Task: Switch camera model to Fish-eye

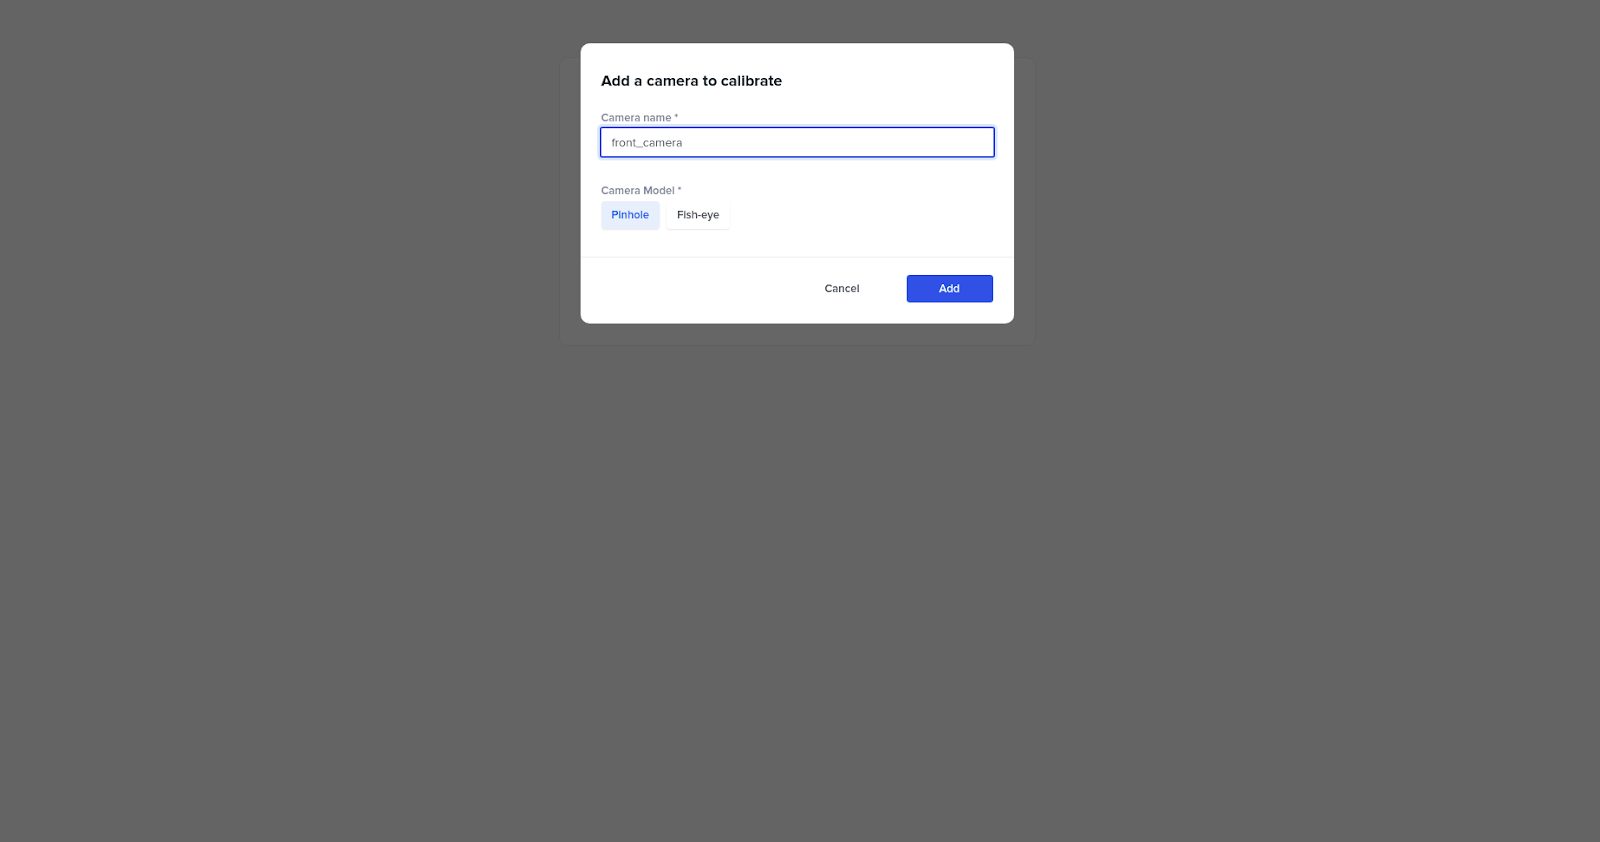Action: coord(698,215)
